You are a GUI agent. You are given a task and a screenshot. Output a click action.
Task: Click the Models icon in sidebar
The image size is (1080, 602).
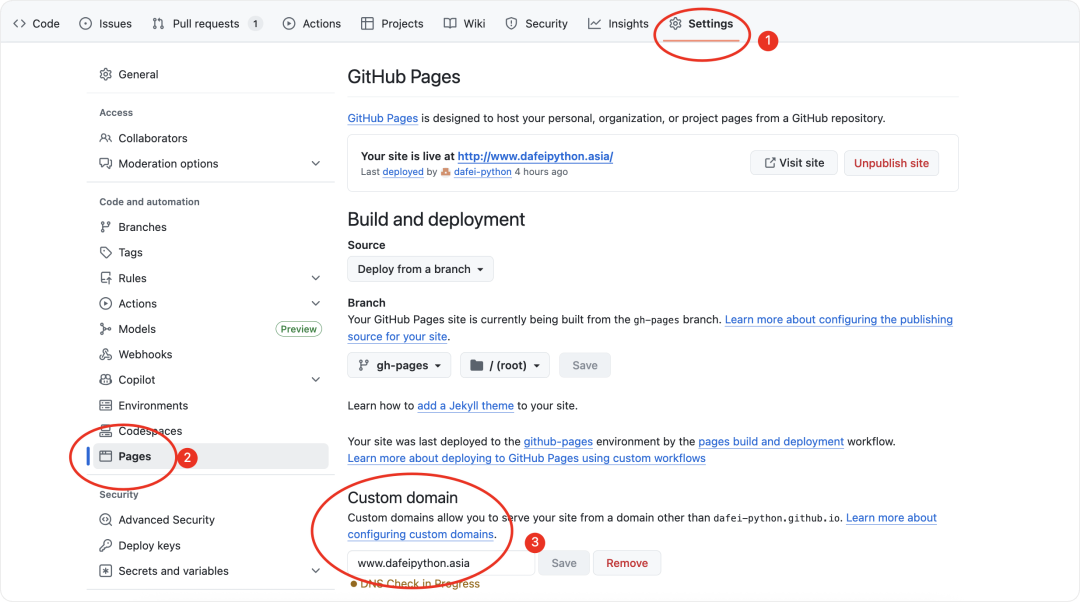click(x=105, y=329)
